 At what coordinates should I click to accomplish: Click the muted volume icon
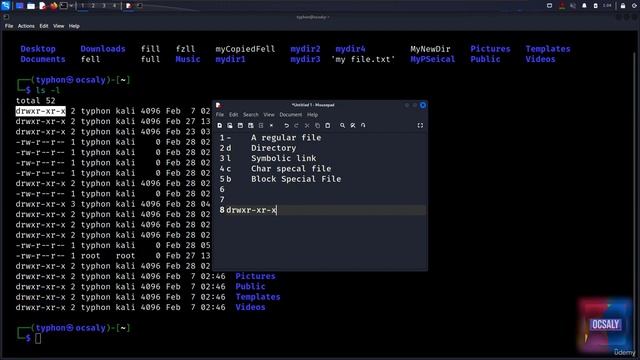point(573,6)
